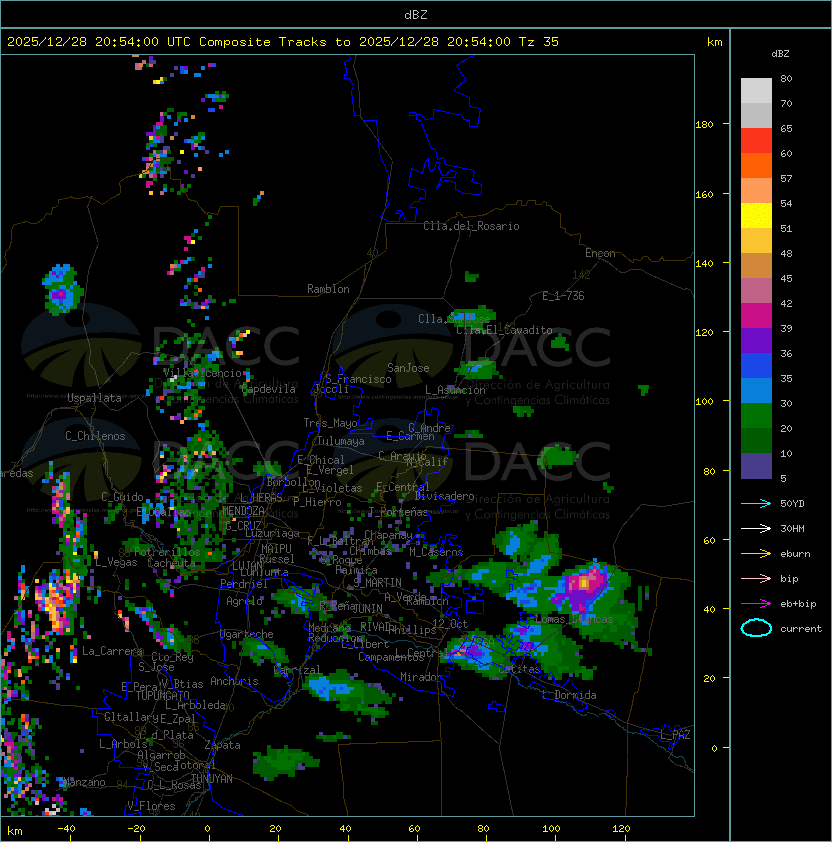The height and width of the screenshot is (842, 832).
Task: Click the dark purple 10 dBZ color swatch
Action: tap(756, 465)
